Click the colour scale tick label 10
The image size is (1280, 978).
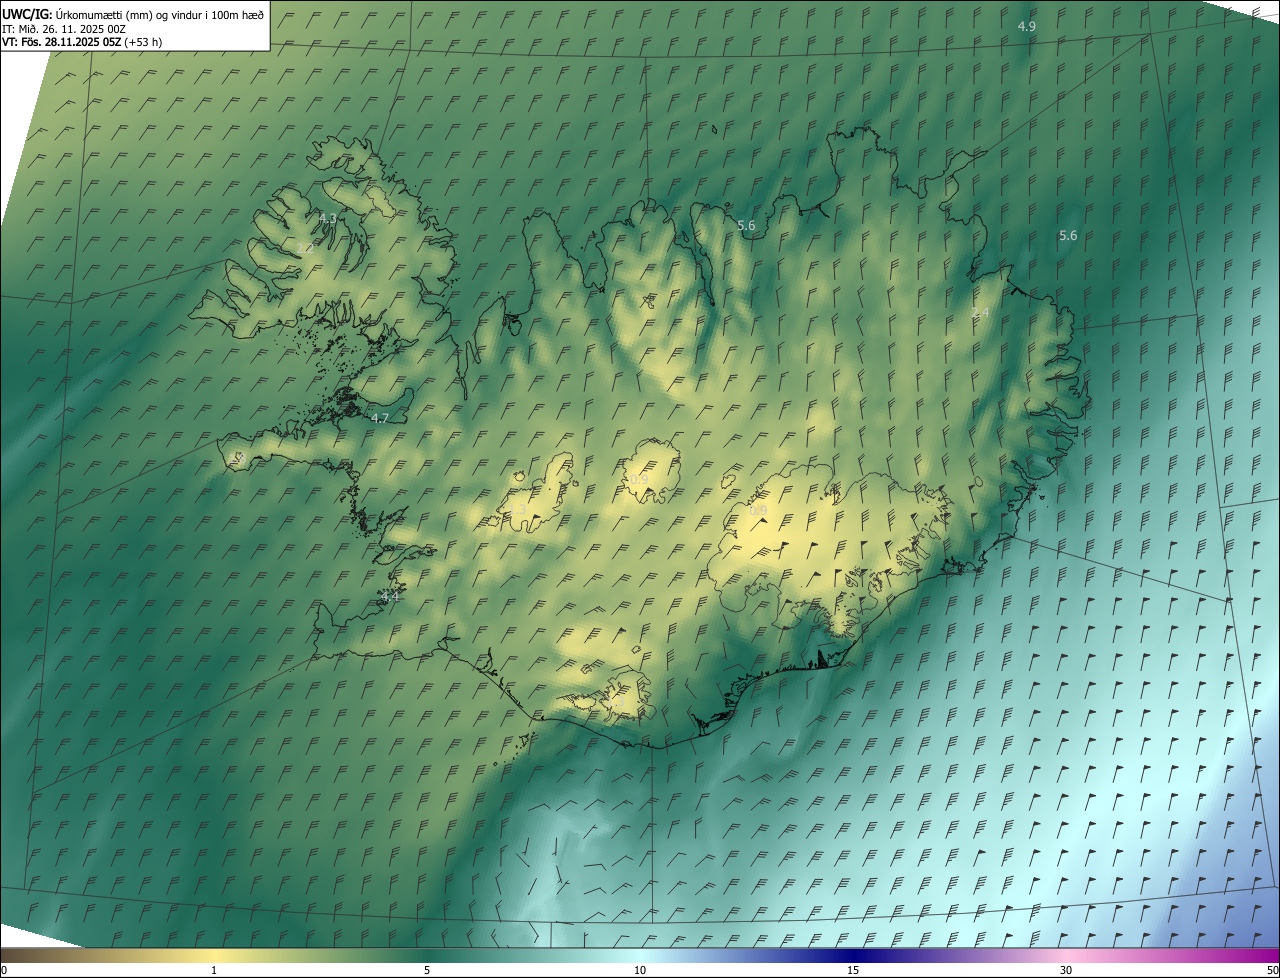640,970
